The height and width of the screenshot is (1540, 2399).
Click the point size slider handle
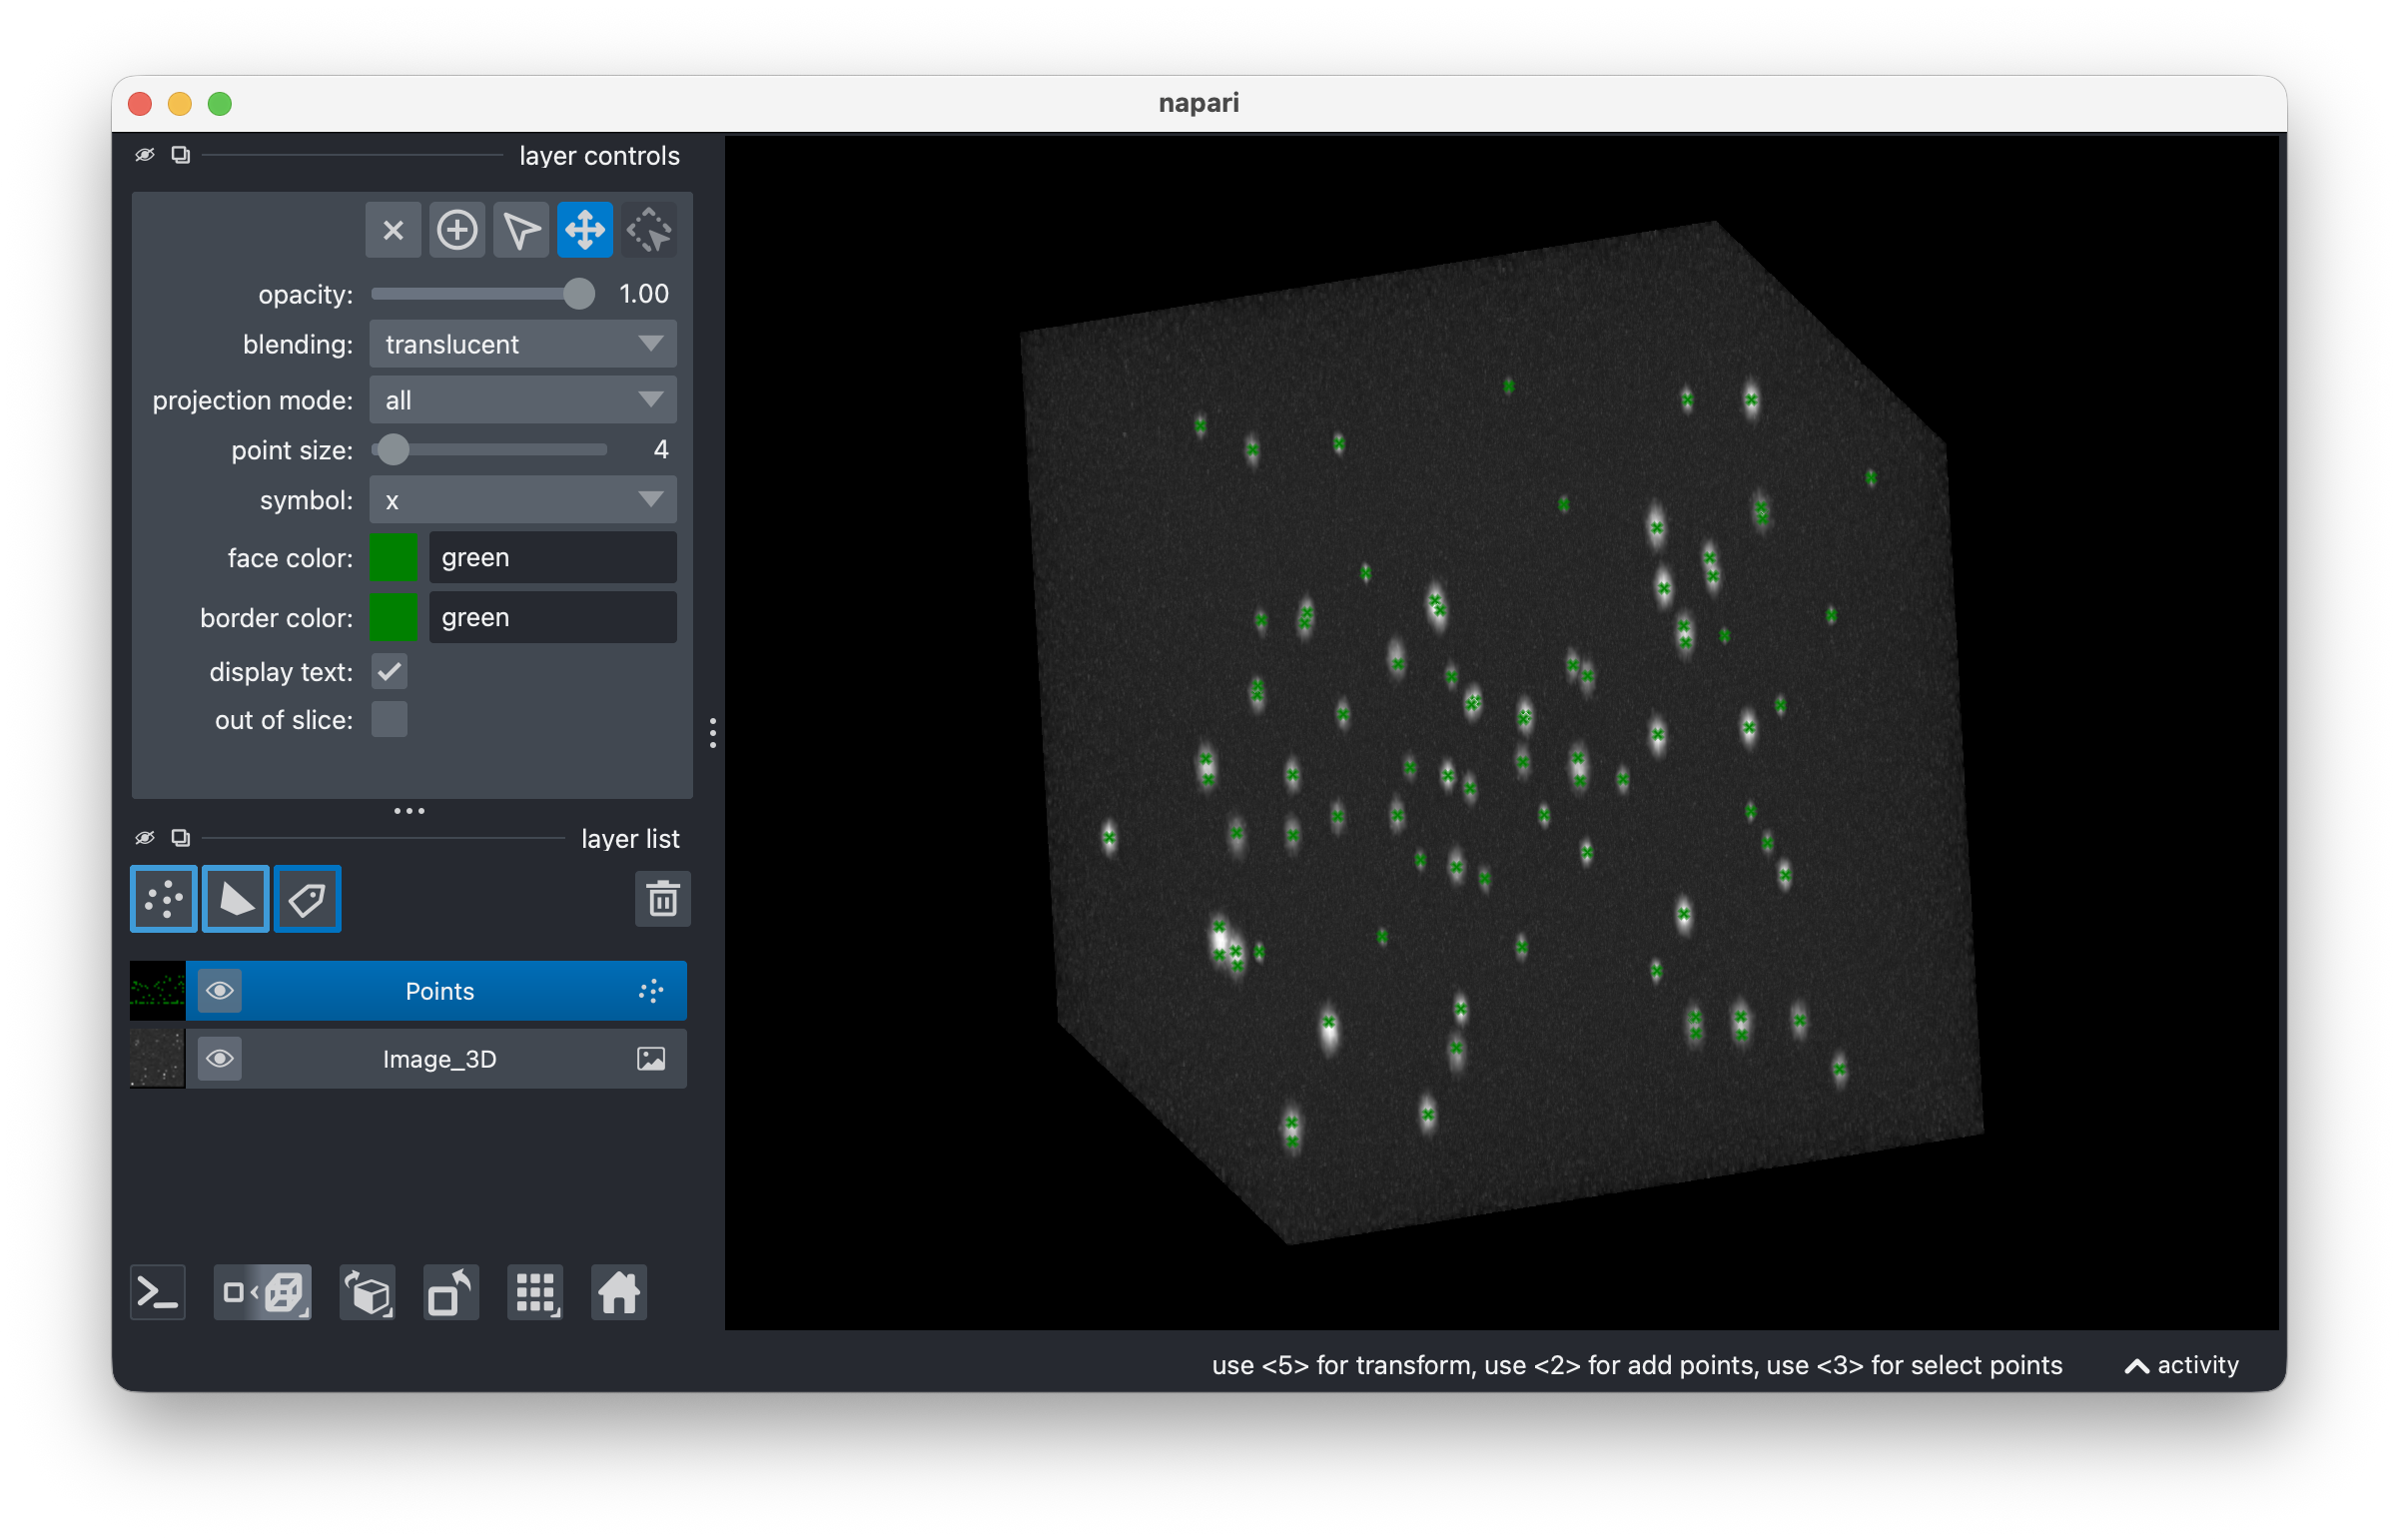(x=393, y=450)
